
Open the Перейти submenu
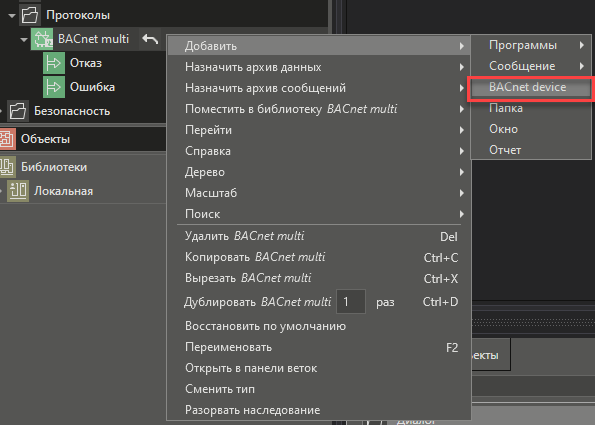(319, 130)
